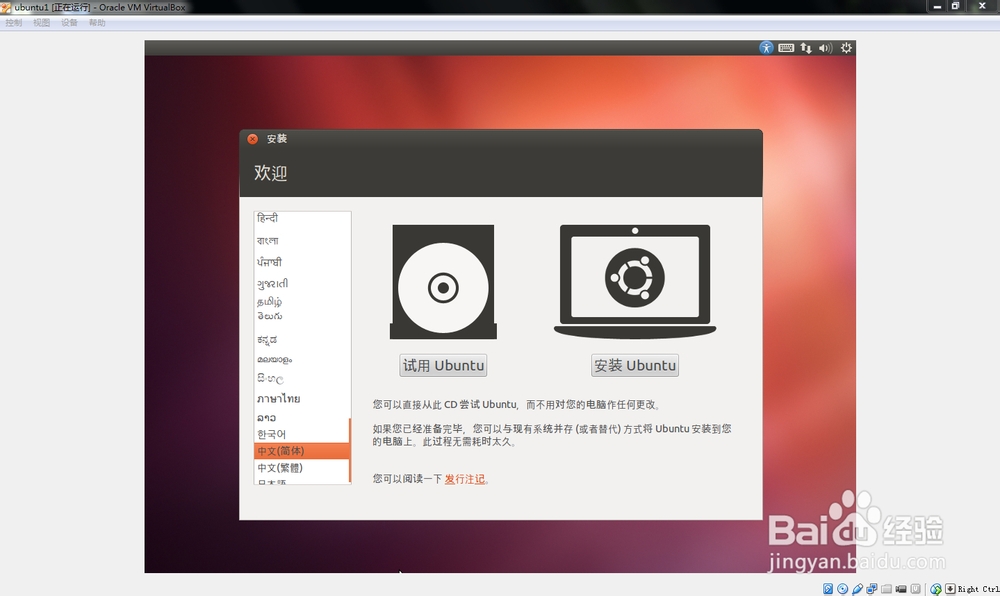Image resolution: width=1000 pixels, height=596 pixels.
Task: Open the keyboard layout indicator
Action: [786, 48]
